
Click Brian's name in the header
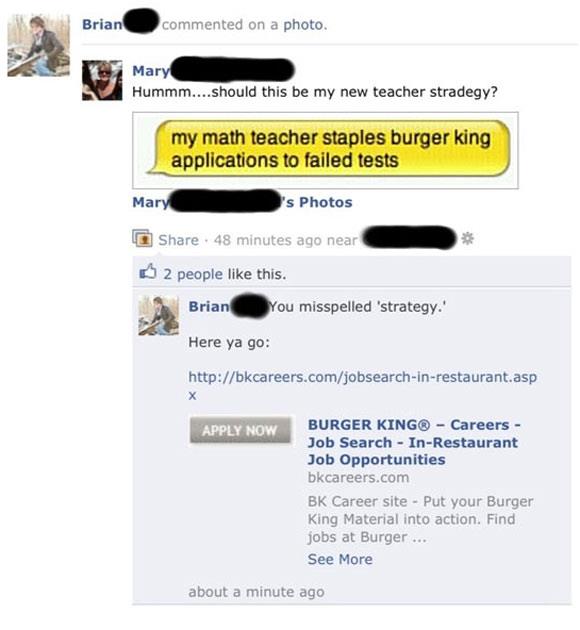click(102, 25)
